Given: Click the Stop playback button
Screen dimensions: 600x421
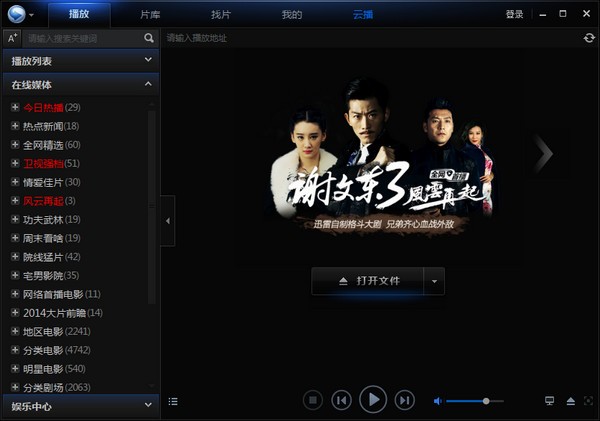Looking at the screenshot, I should pos(312,401).
